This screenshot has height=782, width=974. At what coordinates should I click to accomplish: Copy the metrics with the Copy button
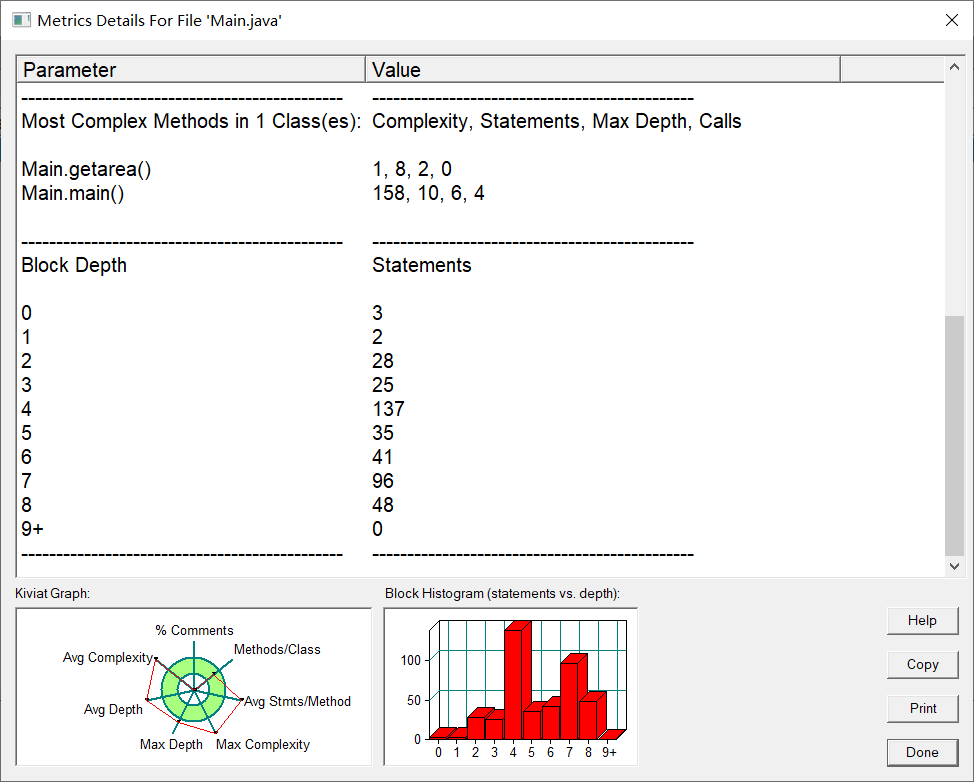coord(922,665)
